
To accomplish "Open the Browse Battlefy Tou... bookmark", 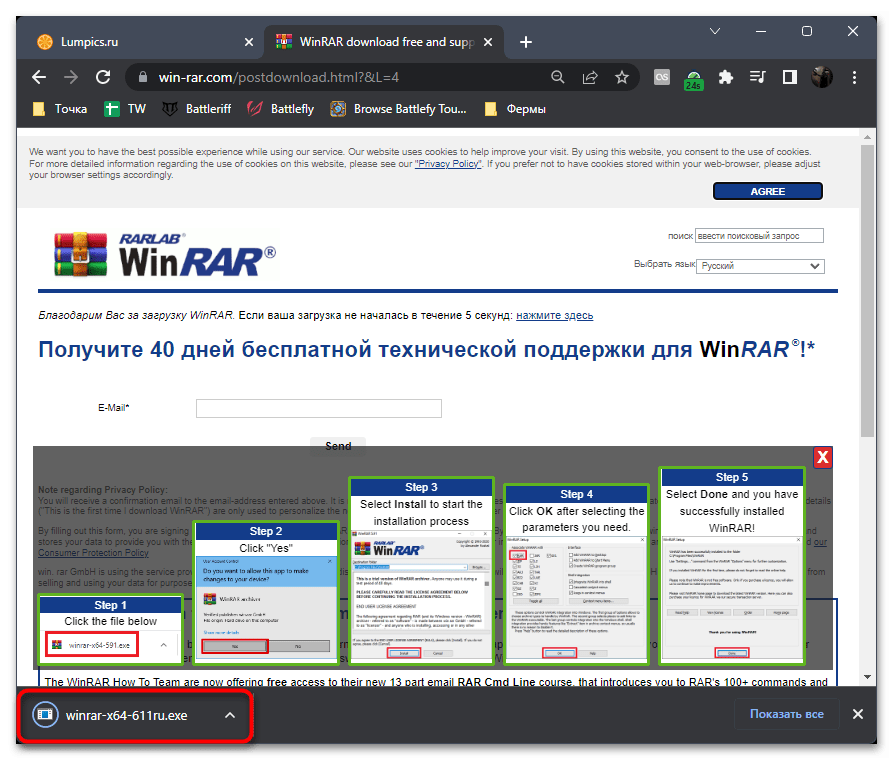I will click(399, 109).
